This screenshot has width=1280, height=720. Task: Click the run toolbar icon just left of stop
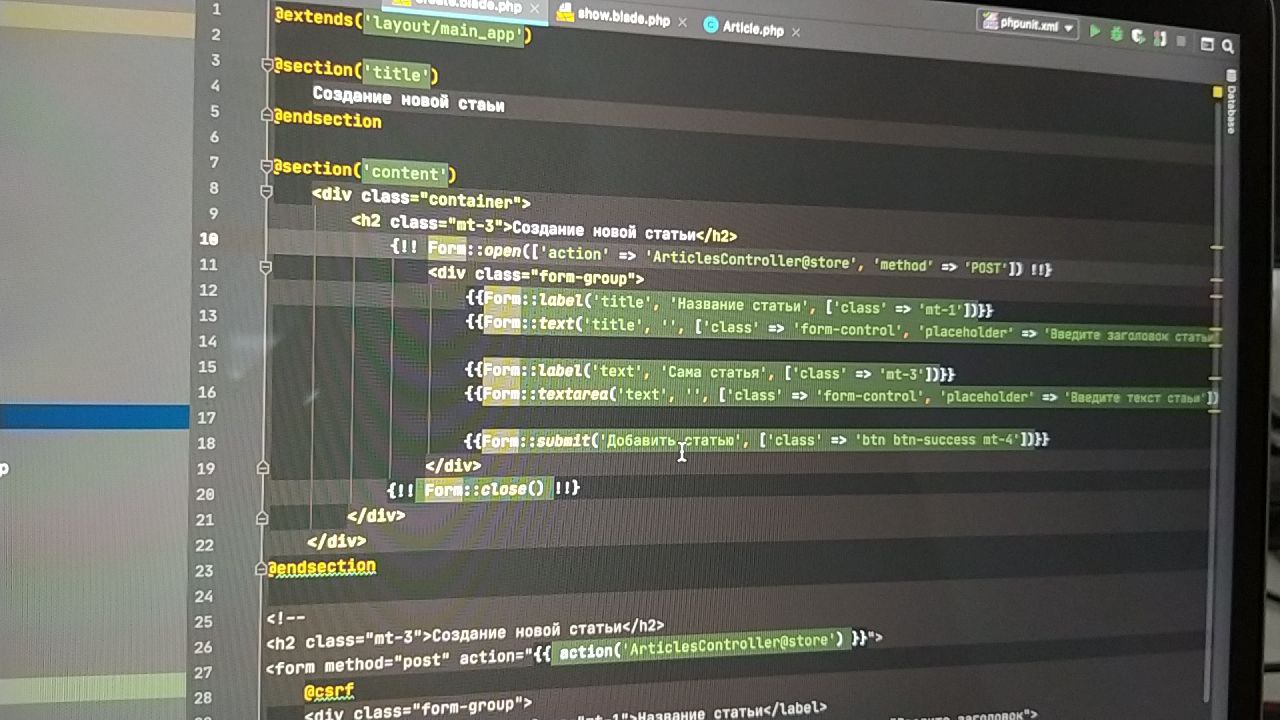coord(1160,38)
